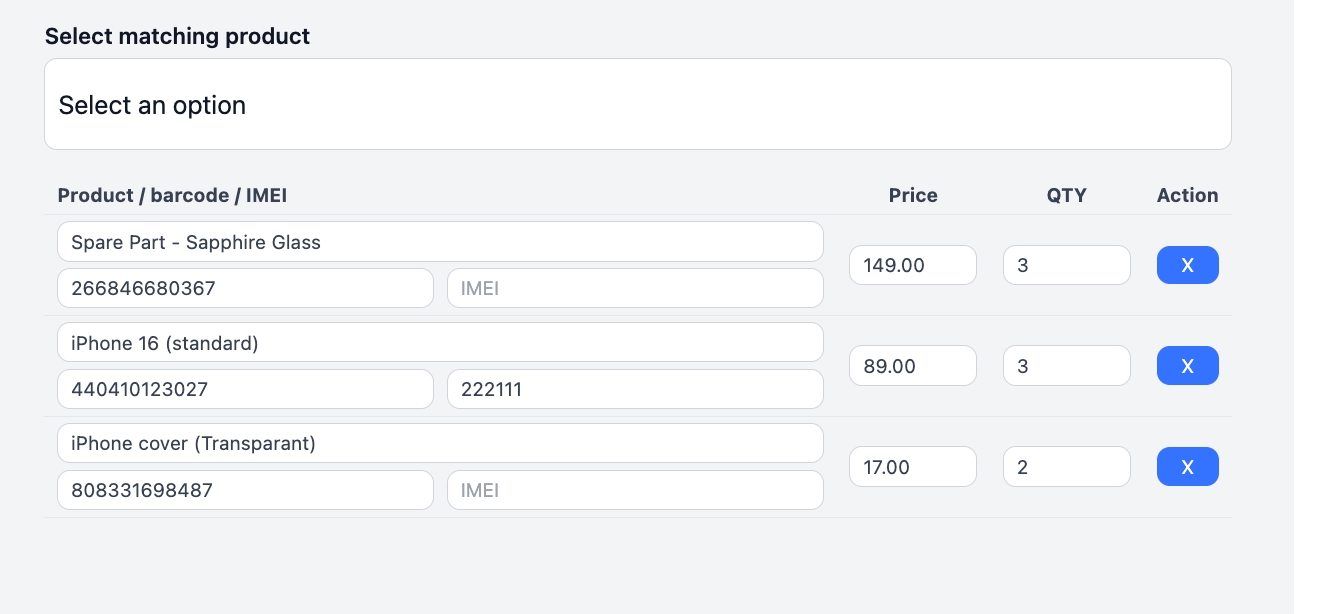
Task: Remove the Spare Part - Sapphire Glass row
Action: (1187, 265)
